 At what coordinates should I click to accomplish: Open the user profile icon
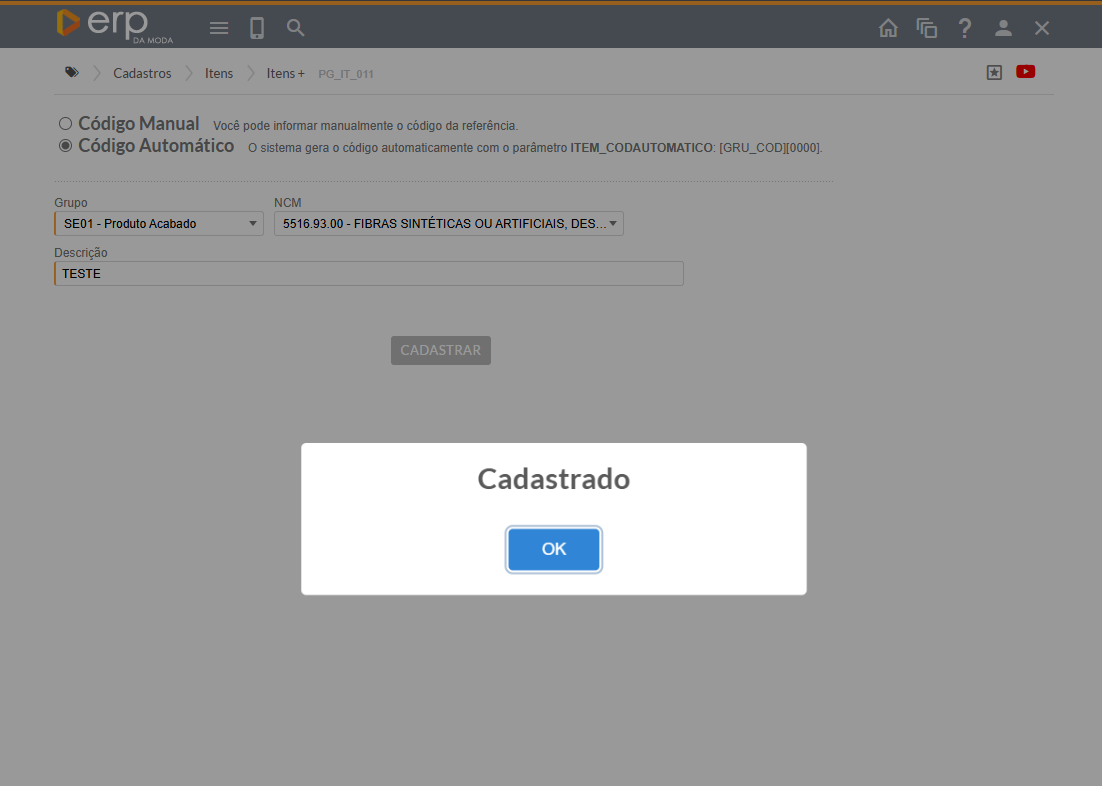1003,28
